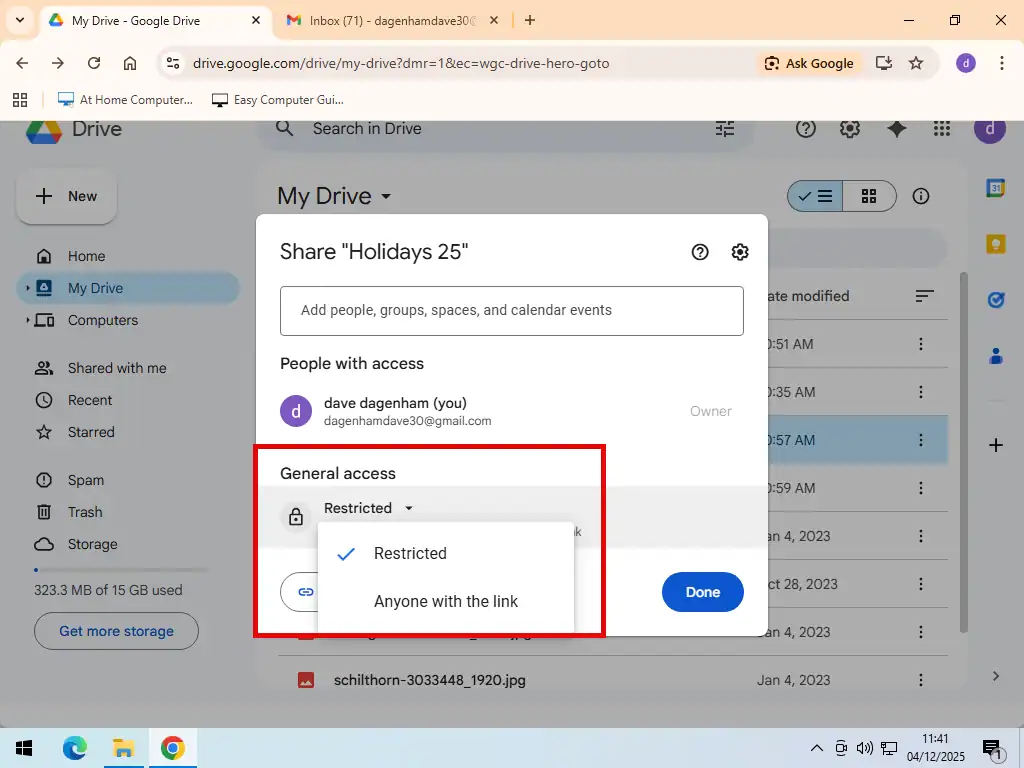Open share dialog settings gear
The height and width of the screenshot is (768, 1024).
click(x=740, y=252)
